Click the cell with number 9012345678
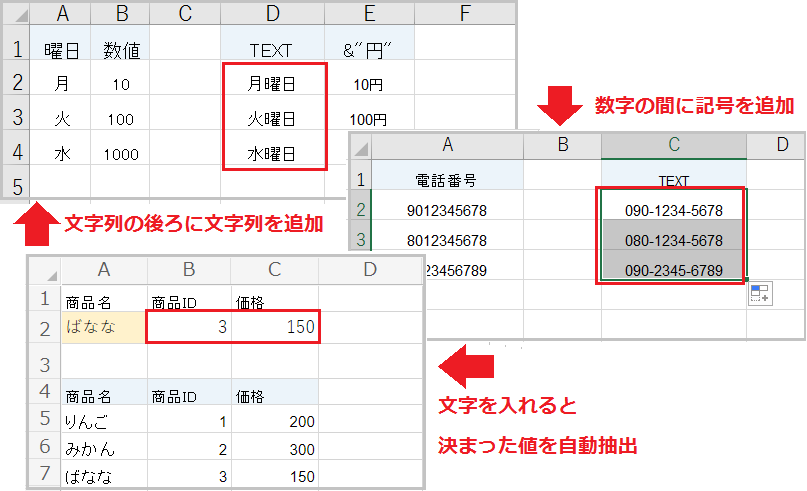The height and width of the screenshot is (491, 807). pos(447,210)
